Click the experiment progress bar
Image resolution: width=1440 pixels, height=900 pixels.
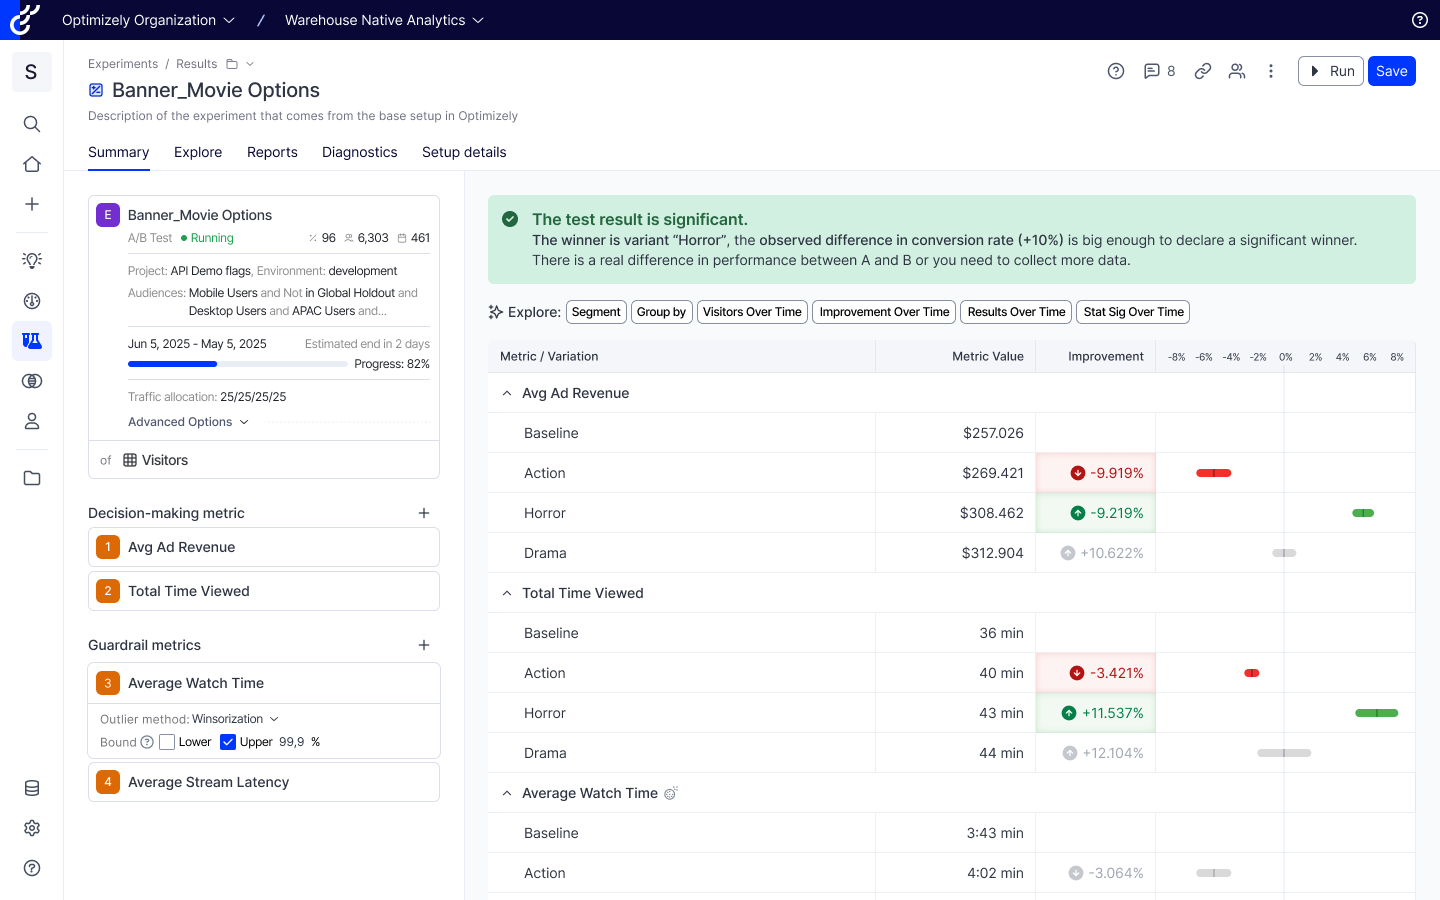coord(238,364)
